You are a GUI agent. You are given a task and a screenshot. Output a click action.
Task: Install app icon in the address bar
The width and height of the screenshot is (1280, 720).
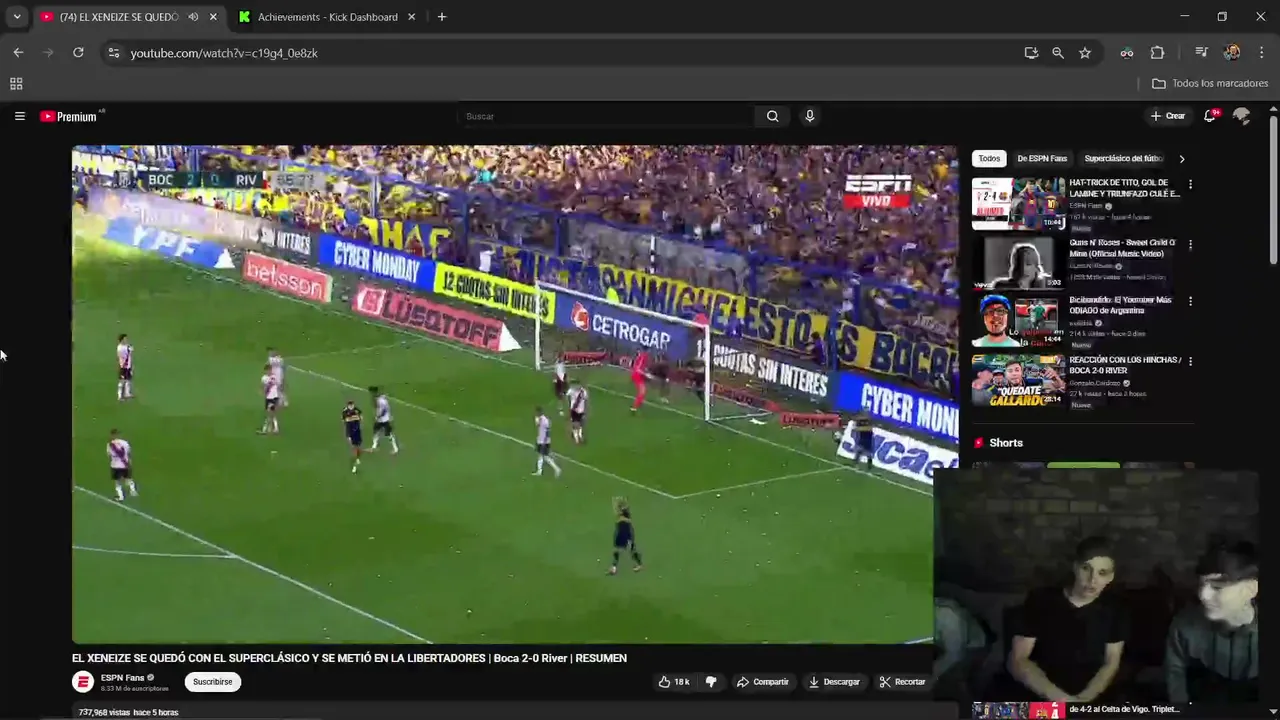(x=1031, y=53)
